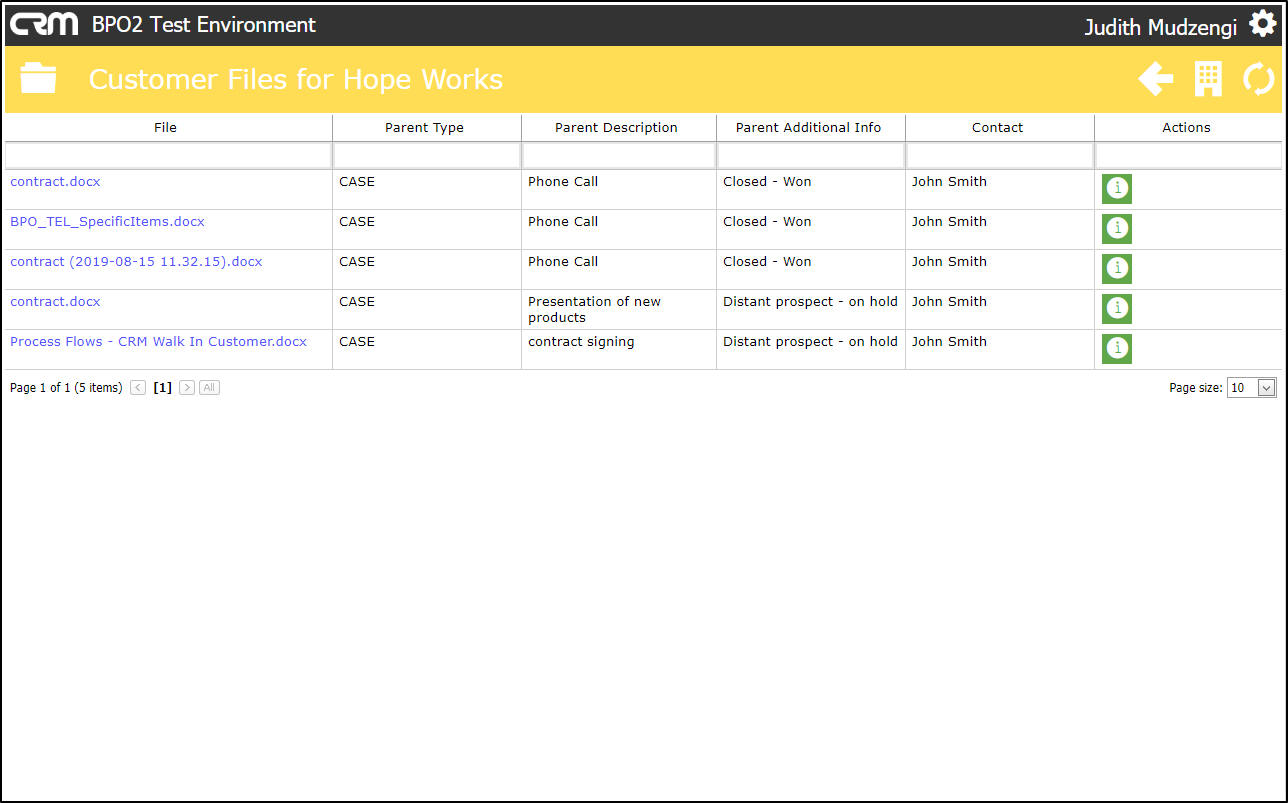Open the settings gear next to Judith Mudzengi
The image size is (1288, 803).
[x=1263, y=25]
